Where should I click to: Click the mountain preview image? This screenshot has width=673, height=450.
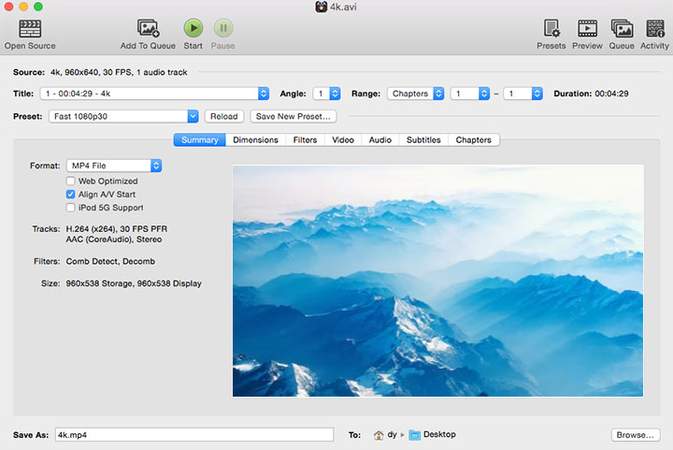438,281
